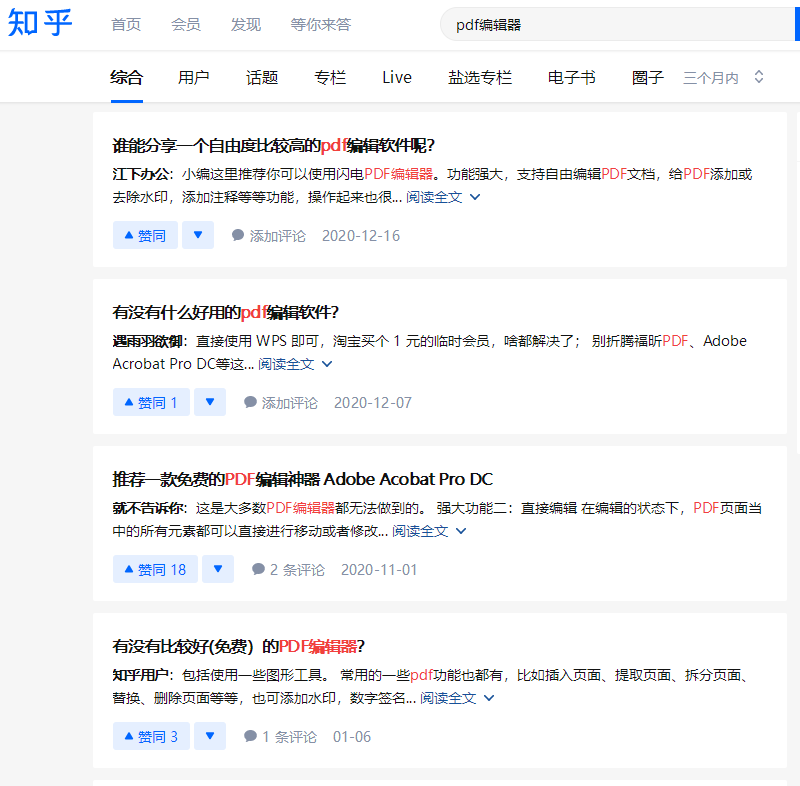Switch to the 电子书 tab
This screenshot has height=786, width=800.
point(571,76)
